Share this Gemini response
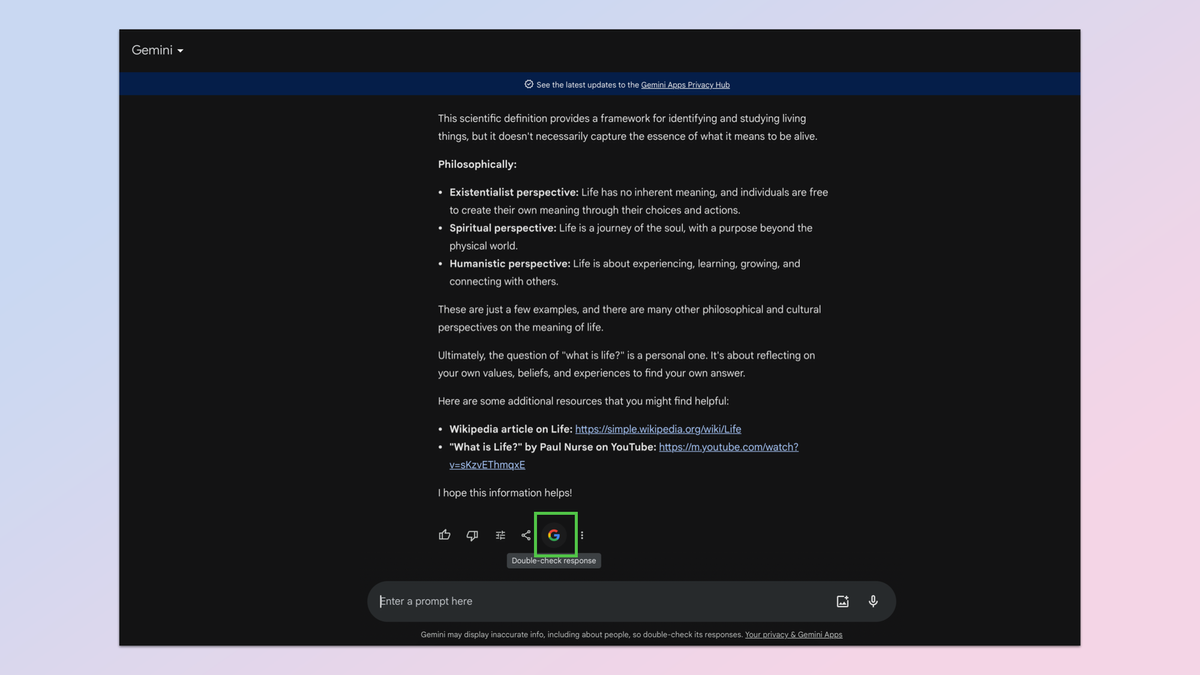The height and width of the screenshot is (675, 1200). coord(526,535)
